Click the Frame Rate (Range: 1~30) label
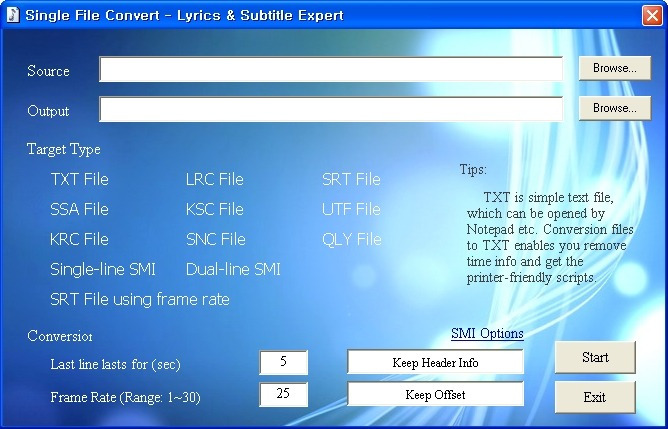Image resolution: width=668 pixels, height=429 pixels. [x=125, y=397]
